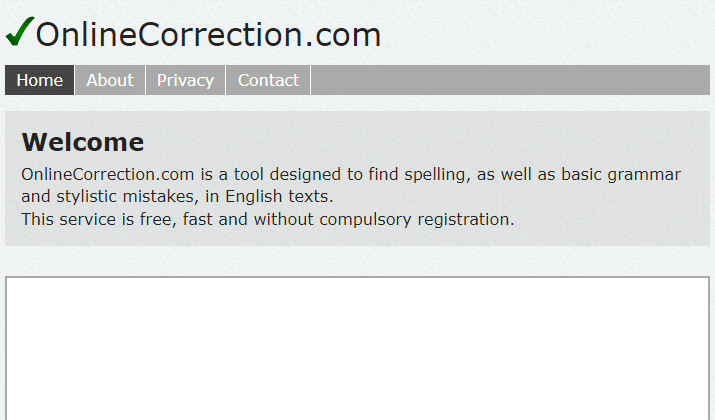
Task: Click the word 'spelling' in the description
Action: pyautogui.click(x=435, y=175)
